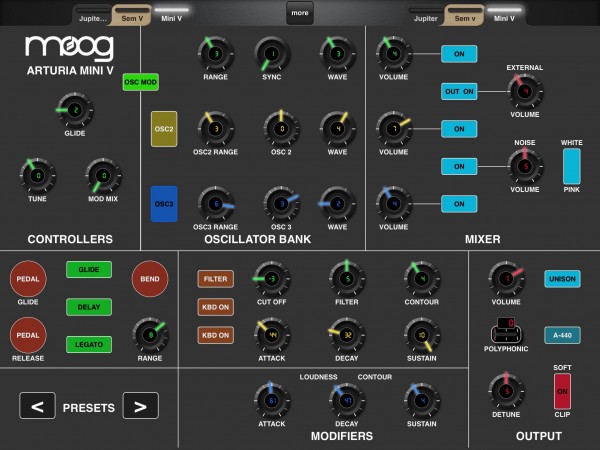Toggle the yellow OSC2 switch
Screen dimensions: 600x450
click(164, 129)
